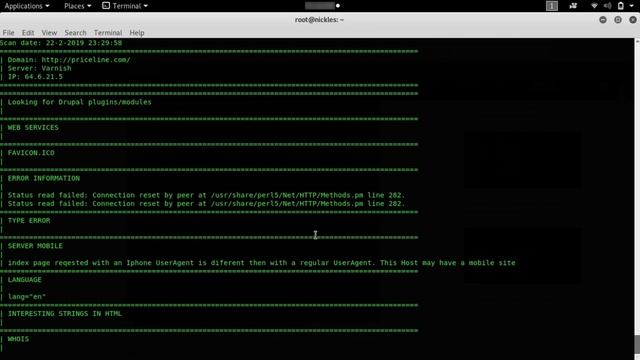Image resolution: width=640 pixels, height=360 pixels.
Task: Open the Edit menu
Action: point(28,33)
